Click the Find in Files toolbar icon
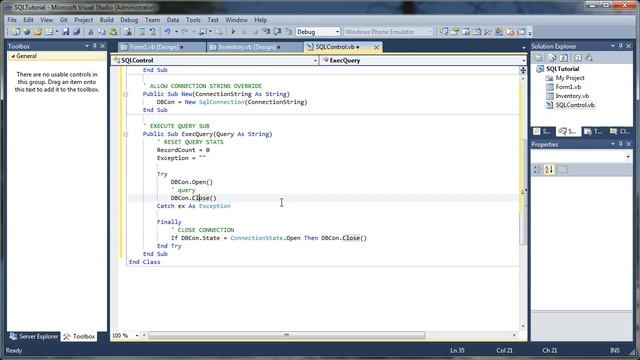The image size is (640, 360). (128, 32)
